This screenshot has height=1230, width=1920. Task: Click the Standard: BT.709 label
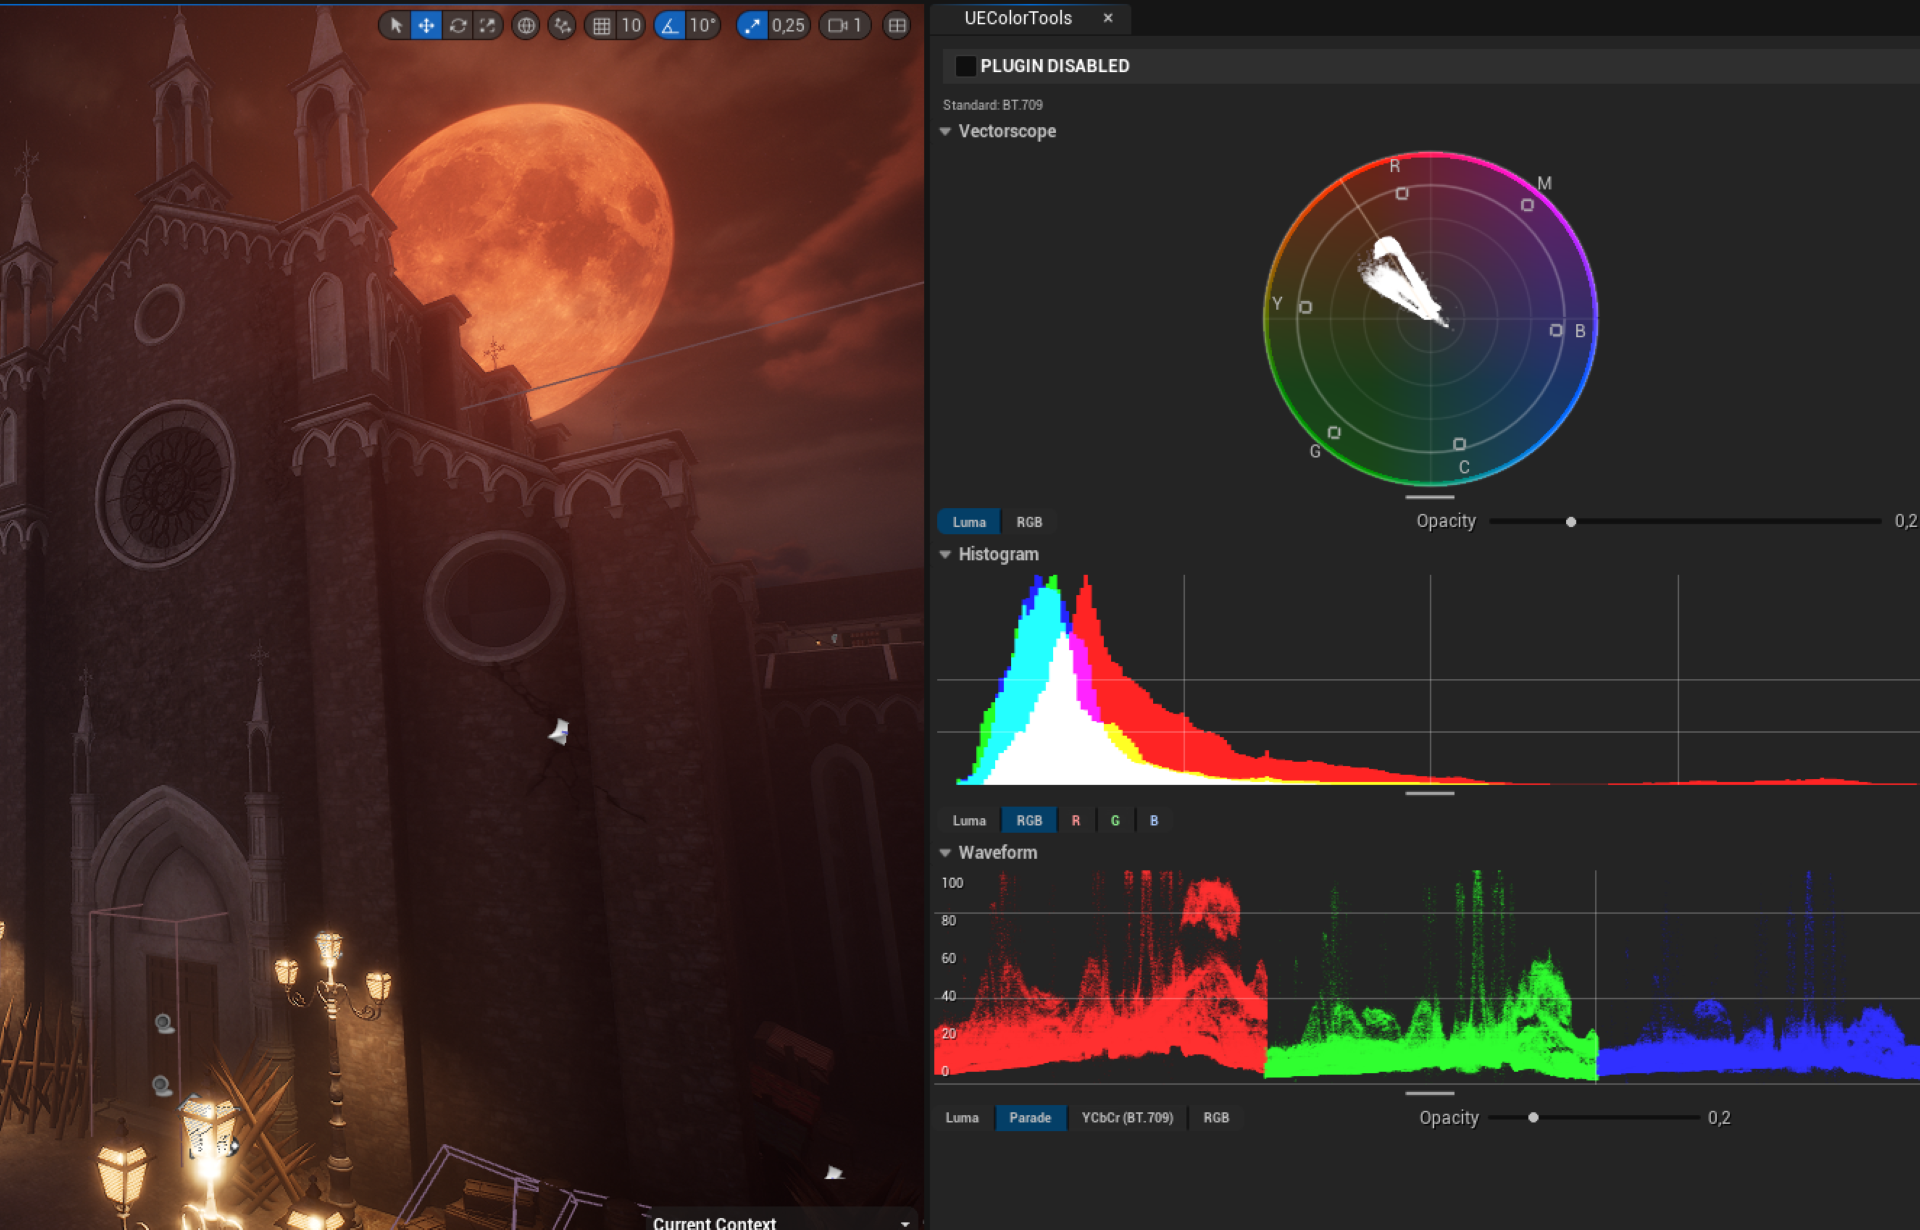coord(993,105)
